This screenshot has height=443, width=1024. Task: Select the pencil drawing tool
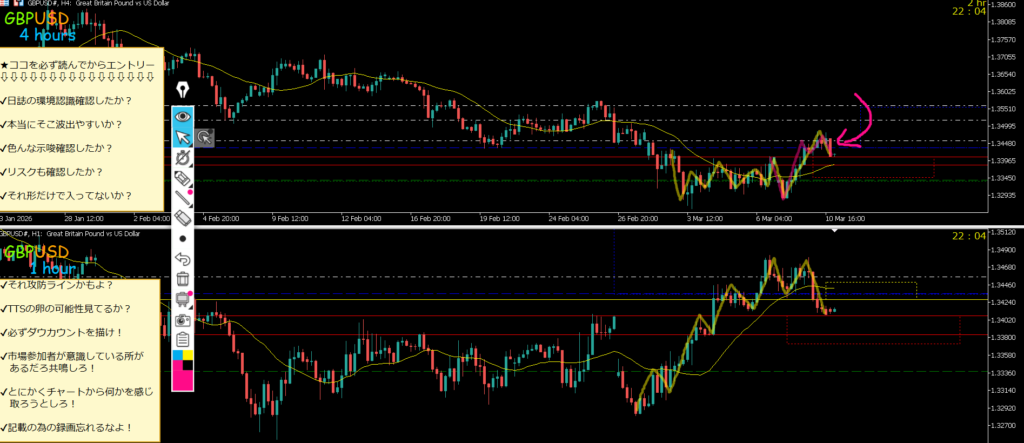click(183, 198)
